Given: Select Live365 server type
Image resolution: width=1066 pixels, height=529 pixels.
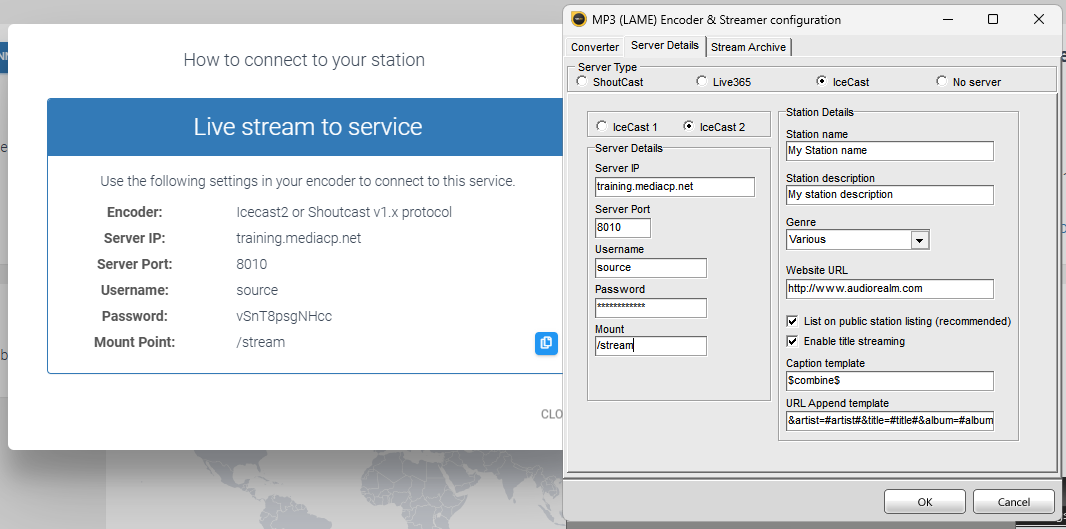Looking at the screenshot, I should coord(702,82).
